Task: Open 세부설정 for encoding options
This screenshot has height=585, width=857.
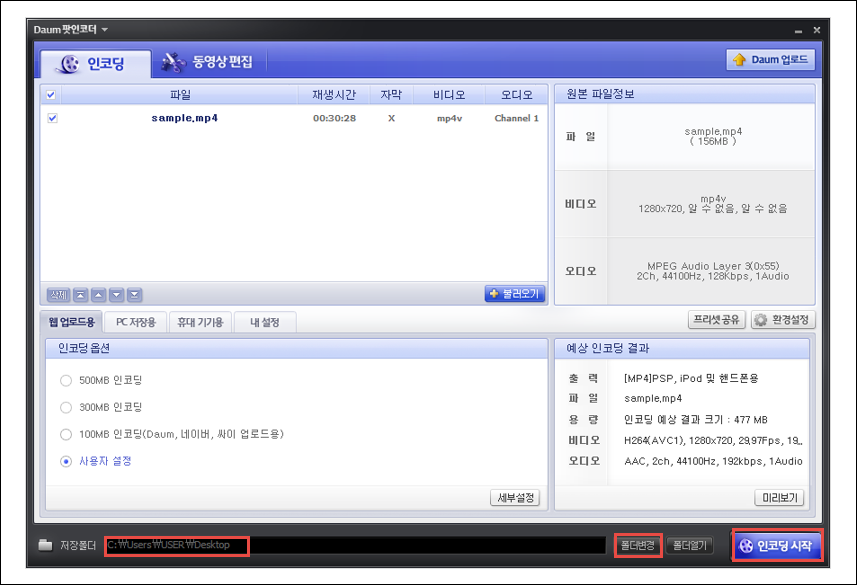Action: coord(515,498)
